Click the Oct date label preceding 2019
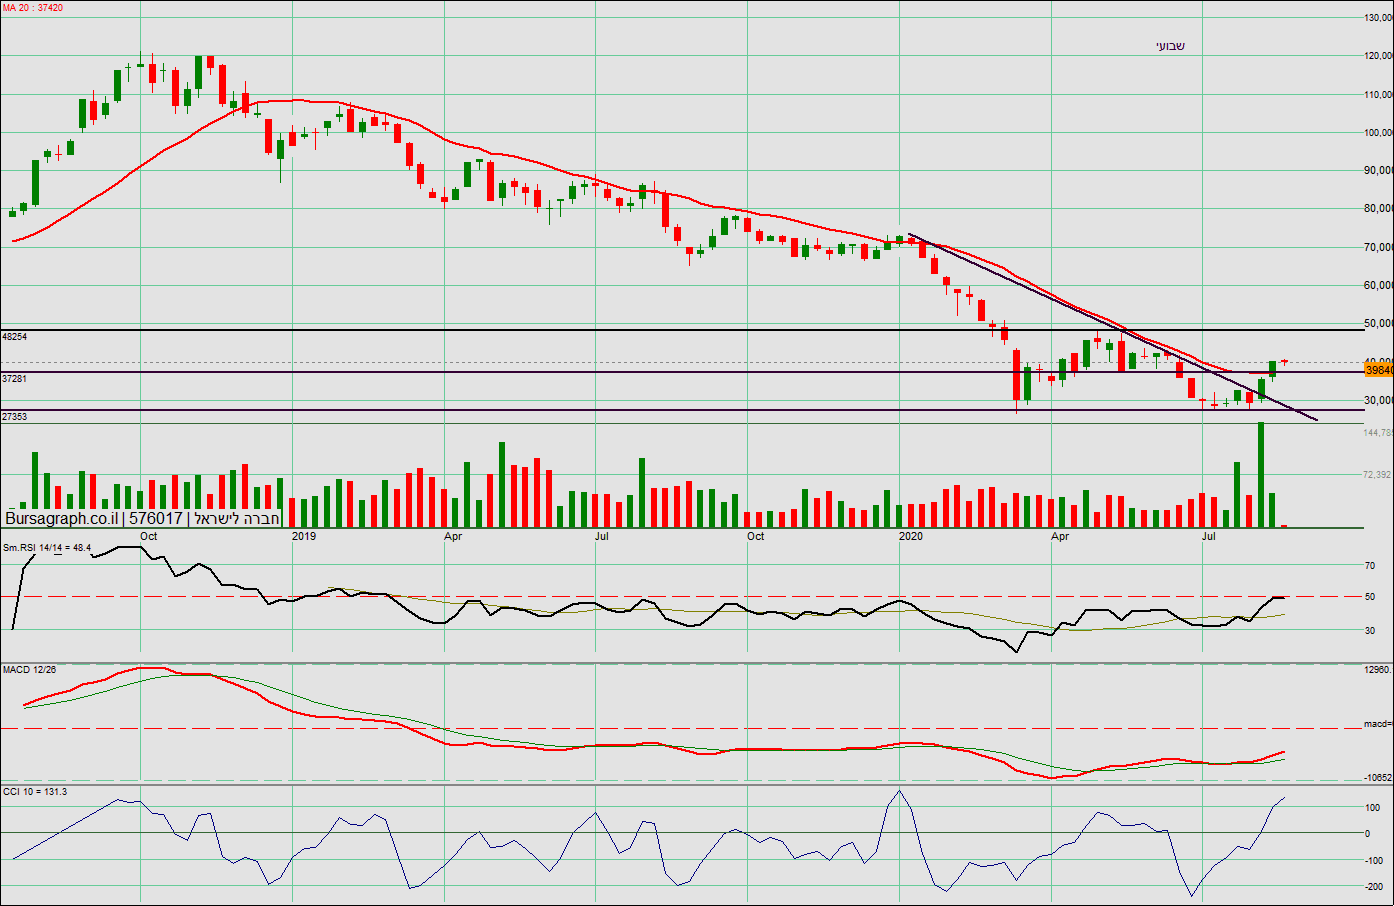 click(149, 536)
